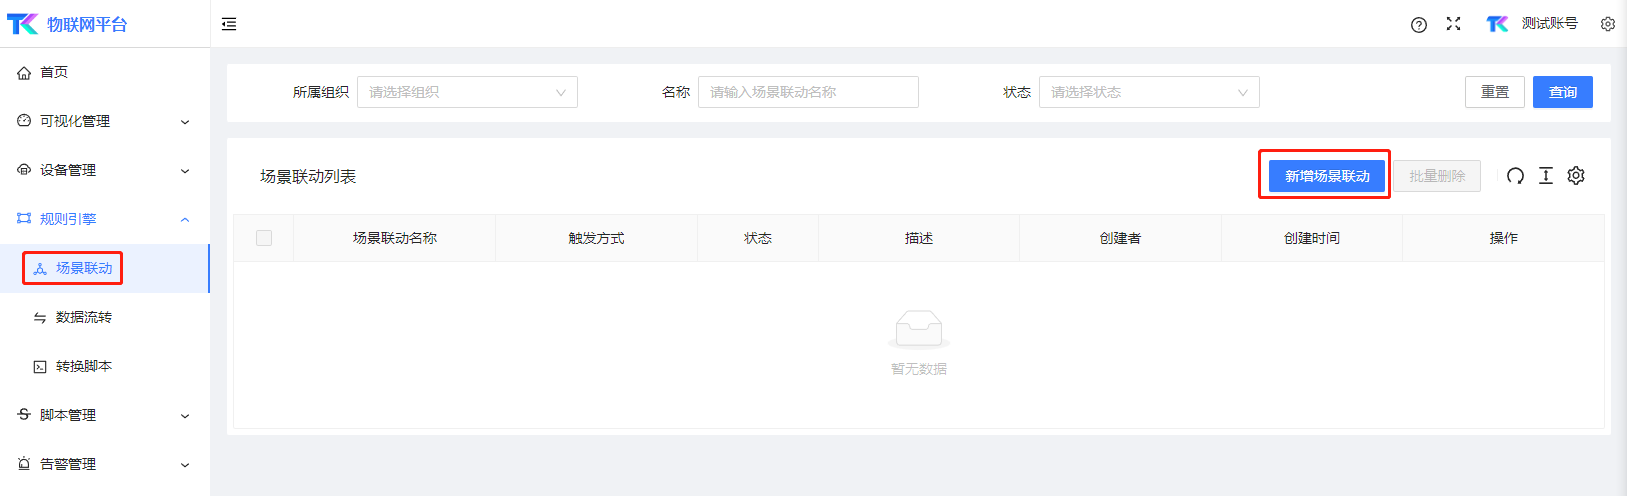This screenshot has height=496, width=1627.
Task: Click the device icon beside 设备管理
Action: click(x=24, y=170)
